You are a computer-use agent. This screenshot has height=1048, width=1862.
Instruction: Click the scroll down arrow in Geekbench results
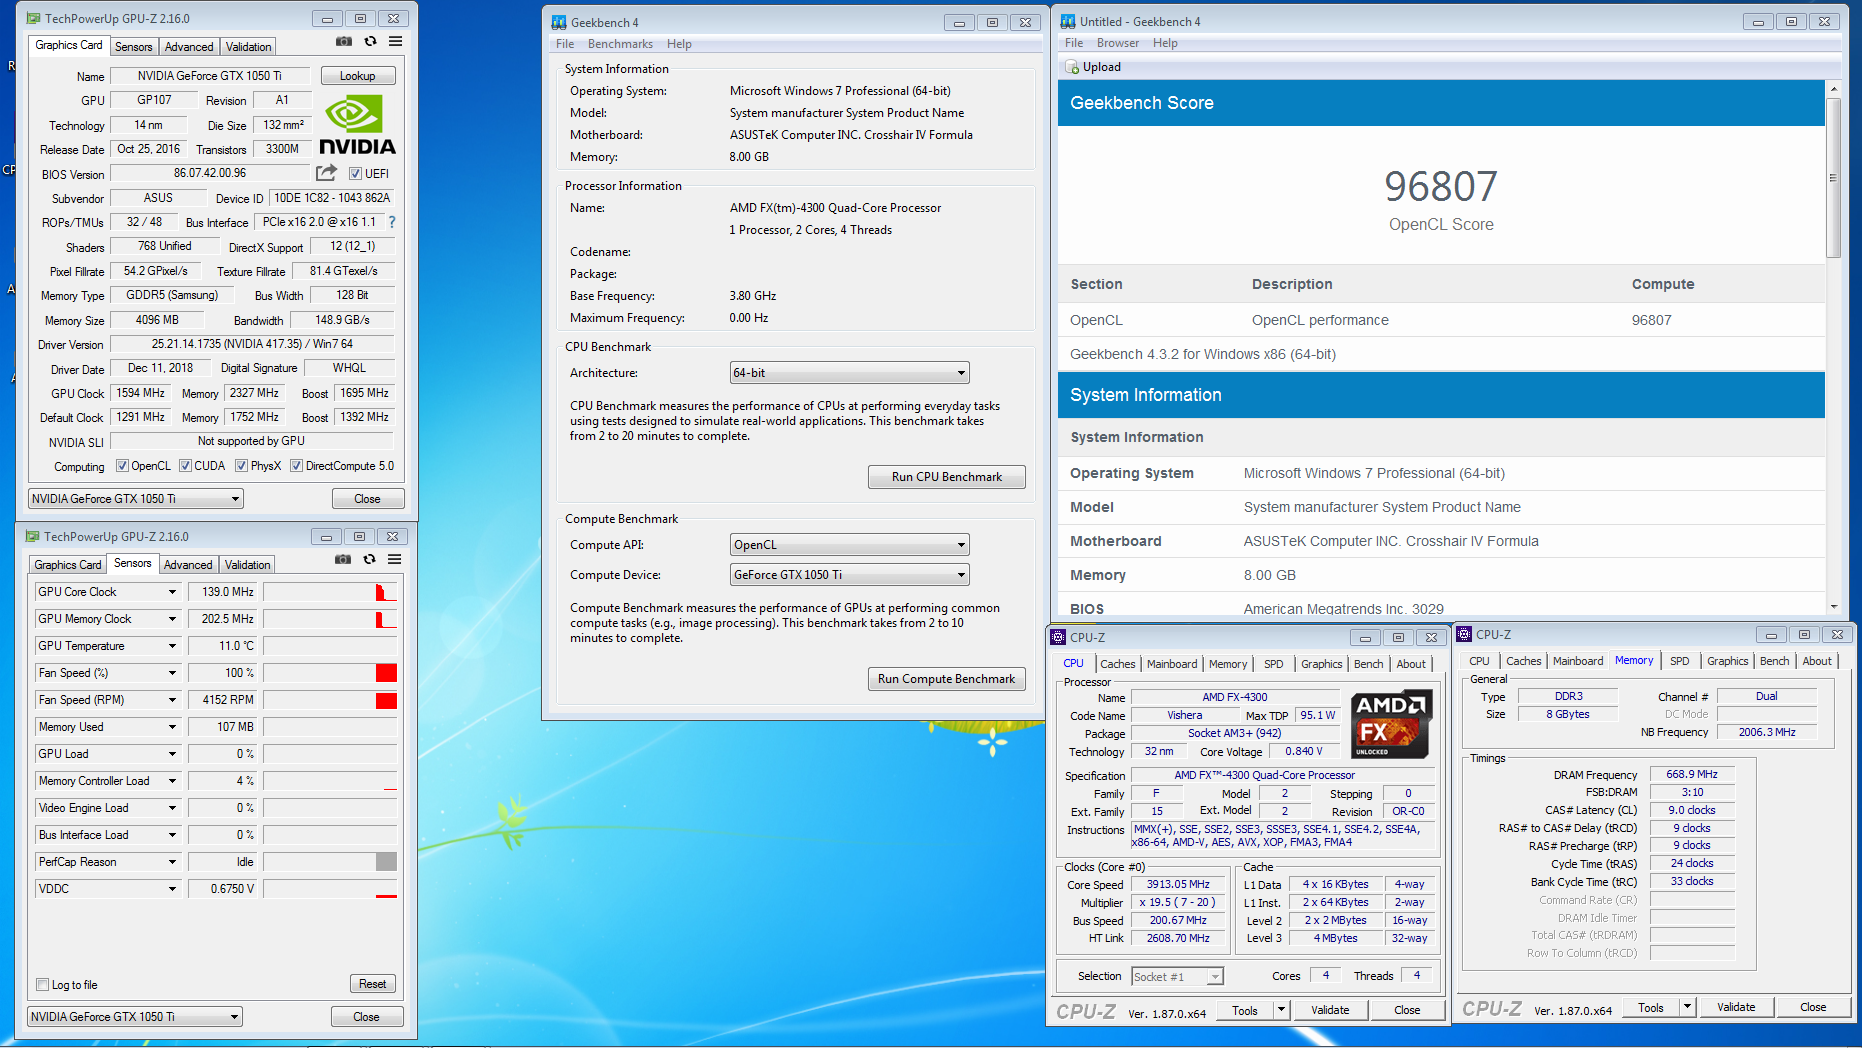1833,606
